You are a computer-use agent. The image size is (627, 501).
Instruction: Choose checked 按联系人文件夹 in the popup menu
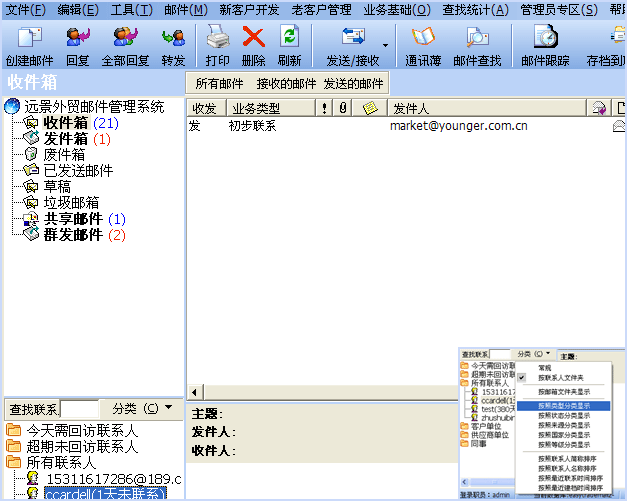coord(563,378)
